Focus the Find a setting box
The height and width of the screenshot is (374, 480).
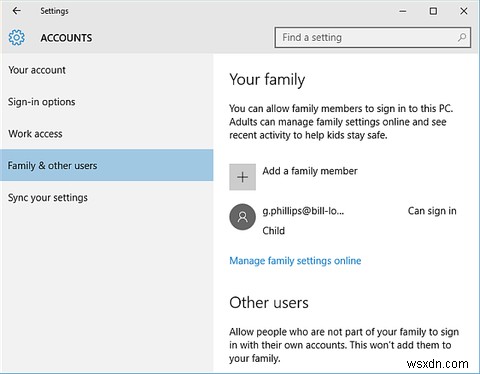[x=373, y=37]
